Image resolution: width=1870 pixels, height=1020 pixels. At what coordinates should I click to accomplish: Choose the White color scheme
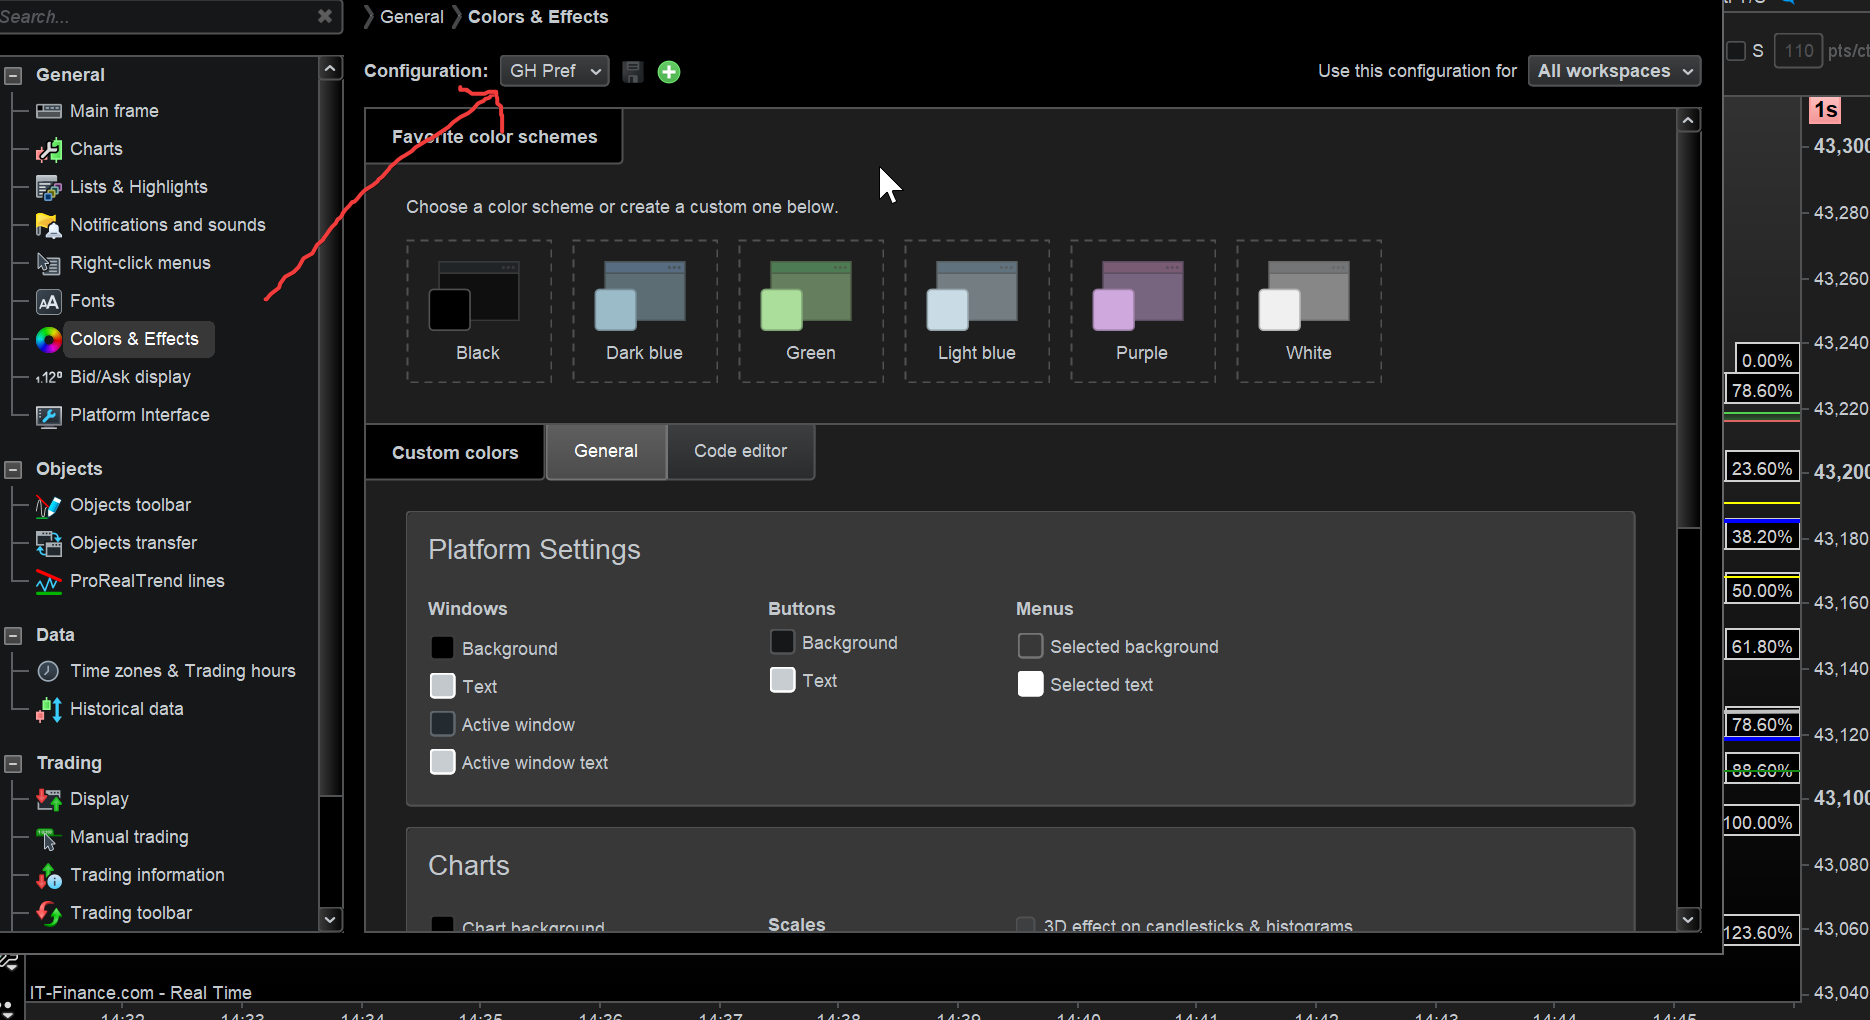coord(1309,311)
